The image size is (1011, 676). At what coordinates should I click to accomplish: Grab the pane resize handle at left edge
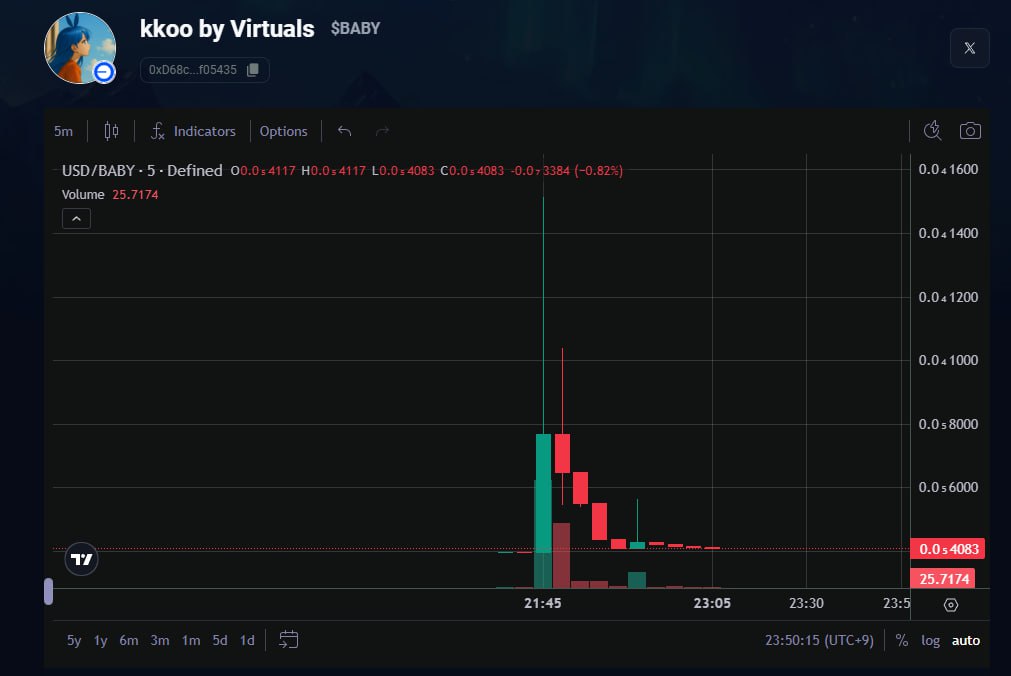pyautogui.click(x=48, y=592)
